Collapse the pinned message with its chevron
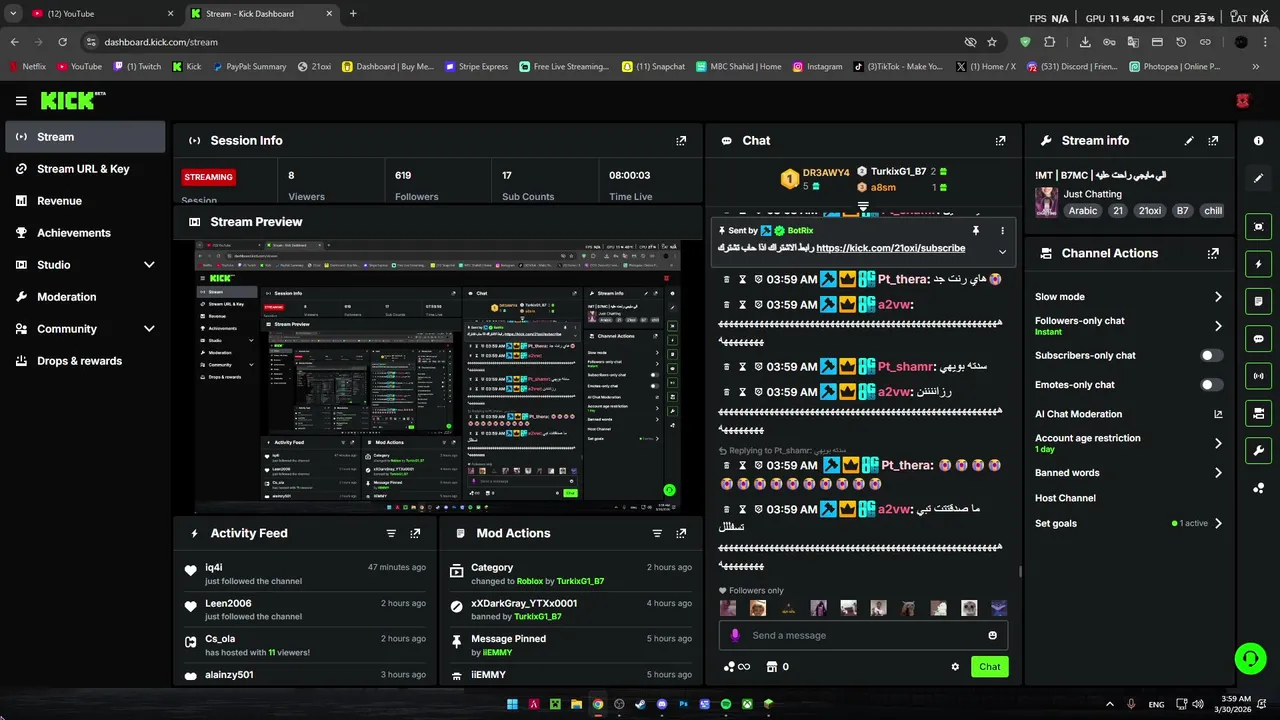The height and width of the screenshot is (720, 1280). (x=1002, y=252)
